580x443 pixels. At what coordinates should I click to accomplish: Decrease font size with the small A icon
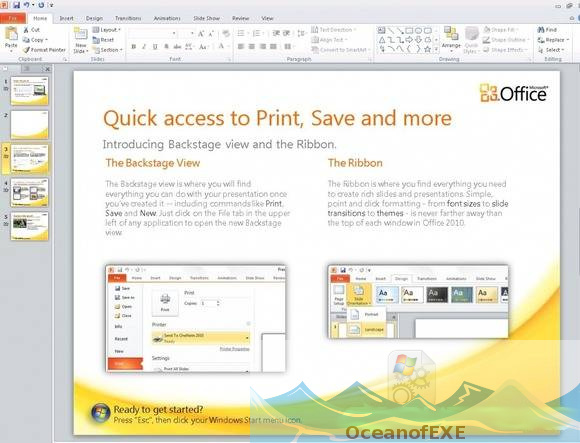pyautogui.click(x=211, y=34)
